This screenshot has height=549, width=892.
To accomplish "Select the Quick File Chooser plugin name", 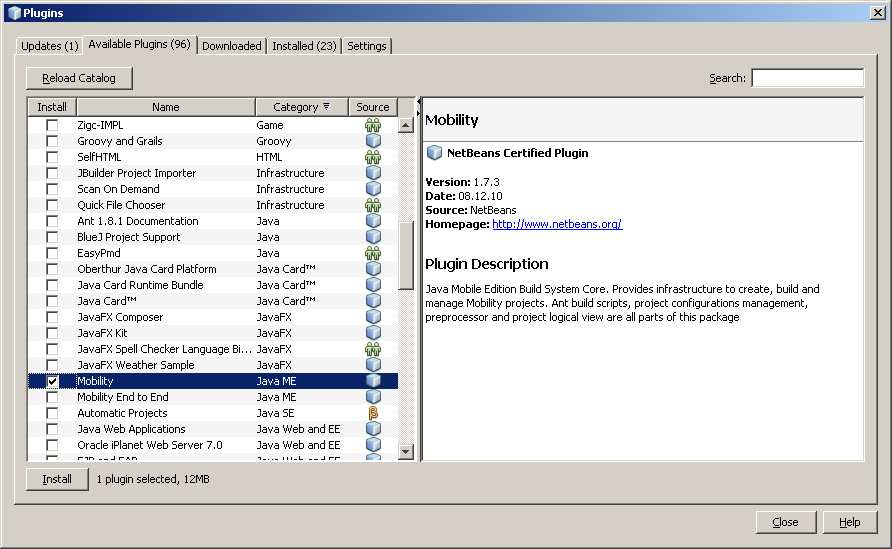I will click(121, 205).
